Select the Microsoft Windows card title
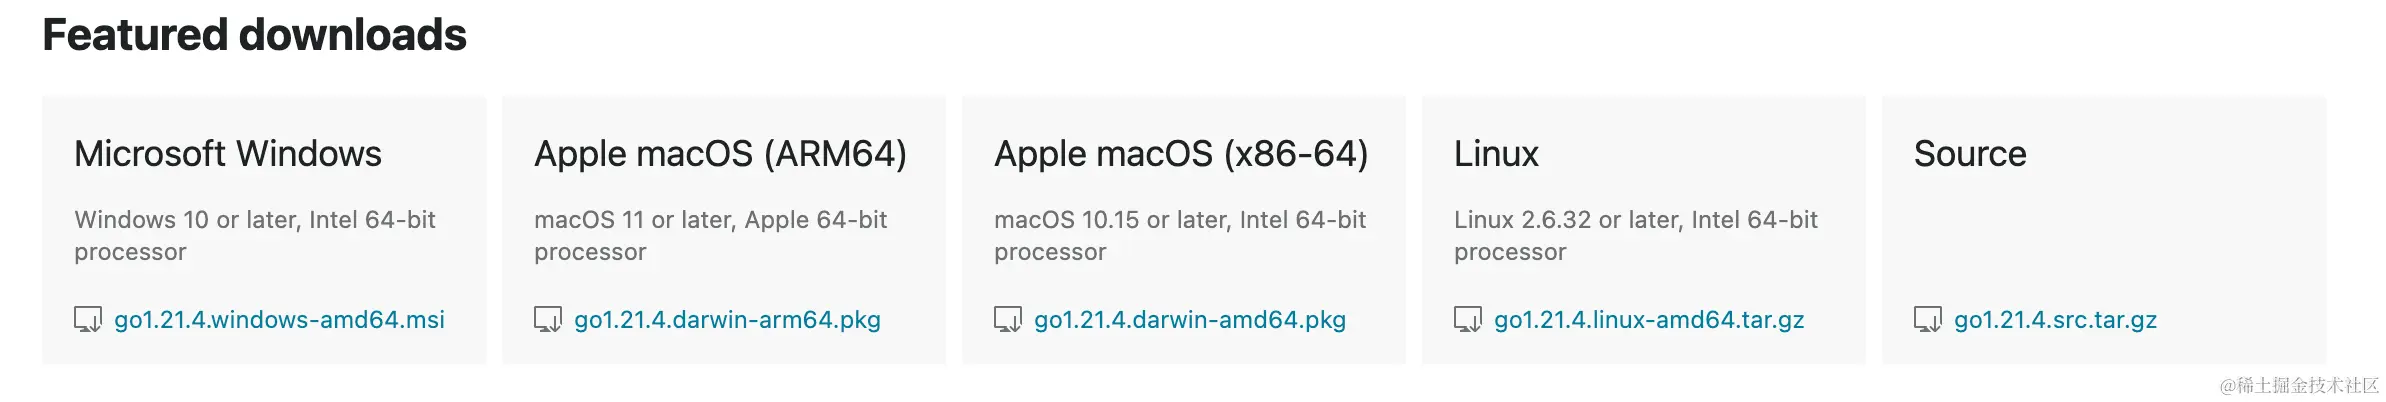The width and height of the screenshot is (2386, 402). tap(228, 154)
